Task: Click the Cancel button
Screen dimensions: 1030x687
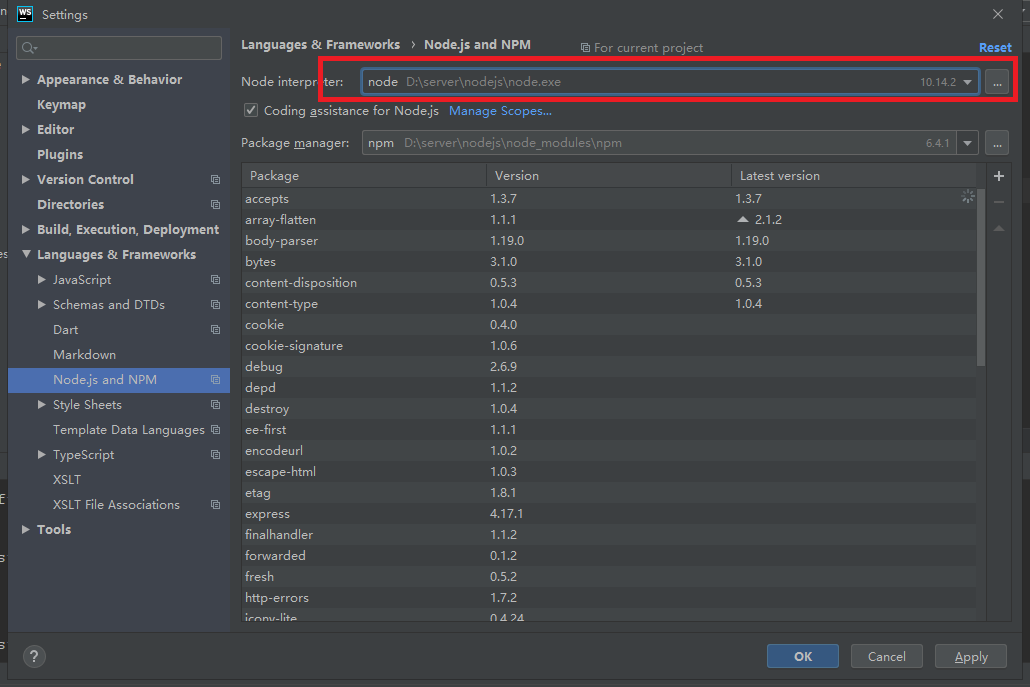Action: (x=887, y=656)
